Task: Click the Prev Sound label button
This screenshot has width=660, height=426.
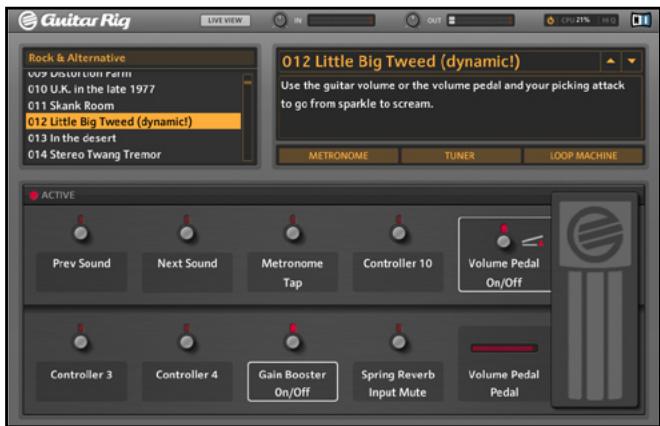Action: [82, 272]
